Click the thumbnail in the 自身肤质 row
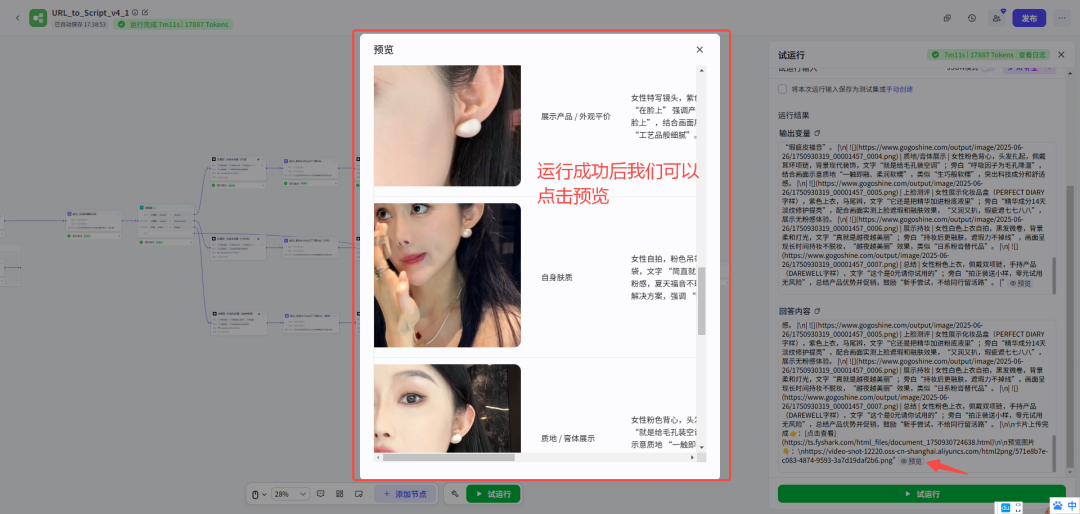This screenshot has width=1080, height=514. tap(447, 275)
